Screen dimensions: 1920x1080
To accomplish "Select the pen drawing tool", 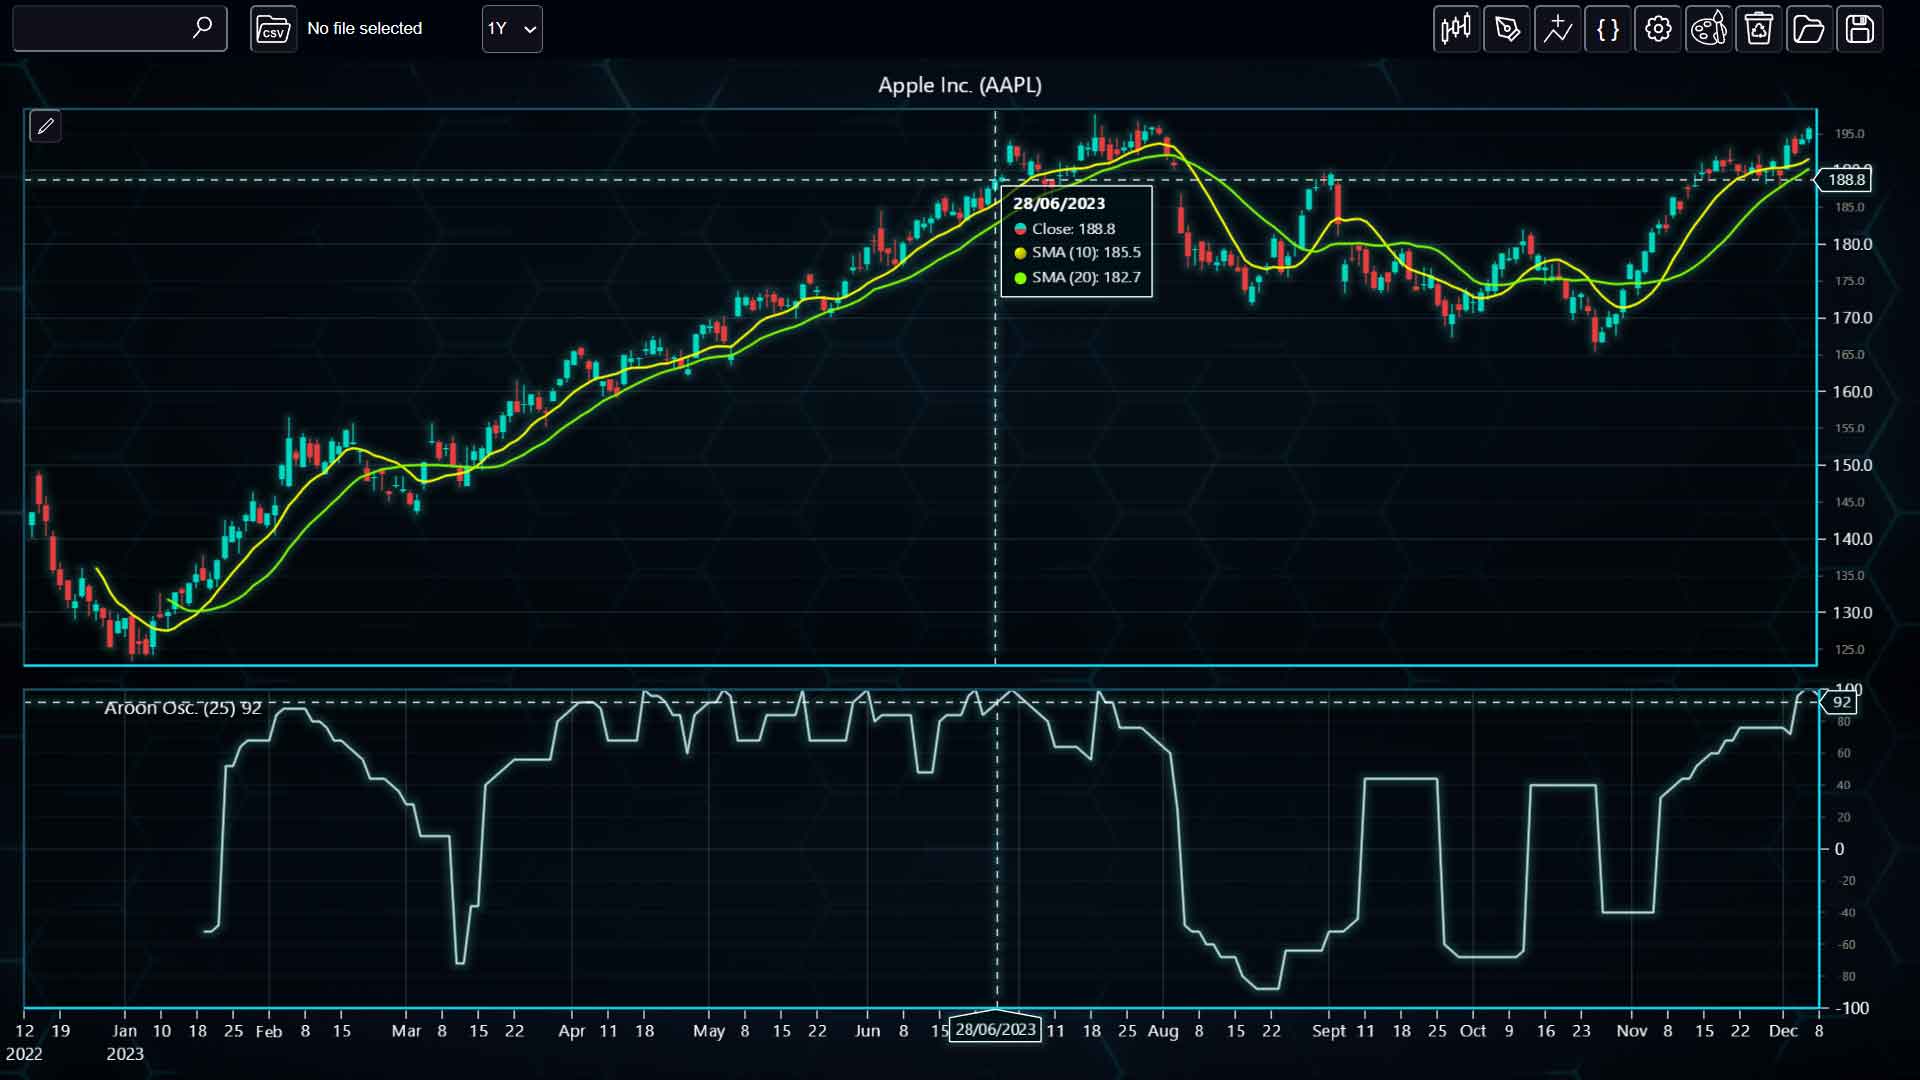I will tap(1507, 29).
